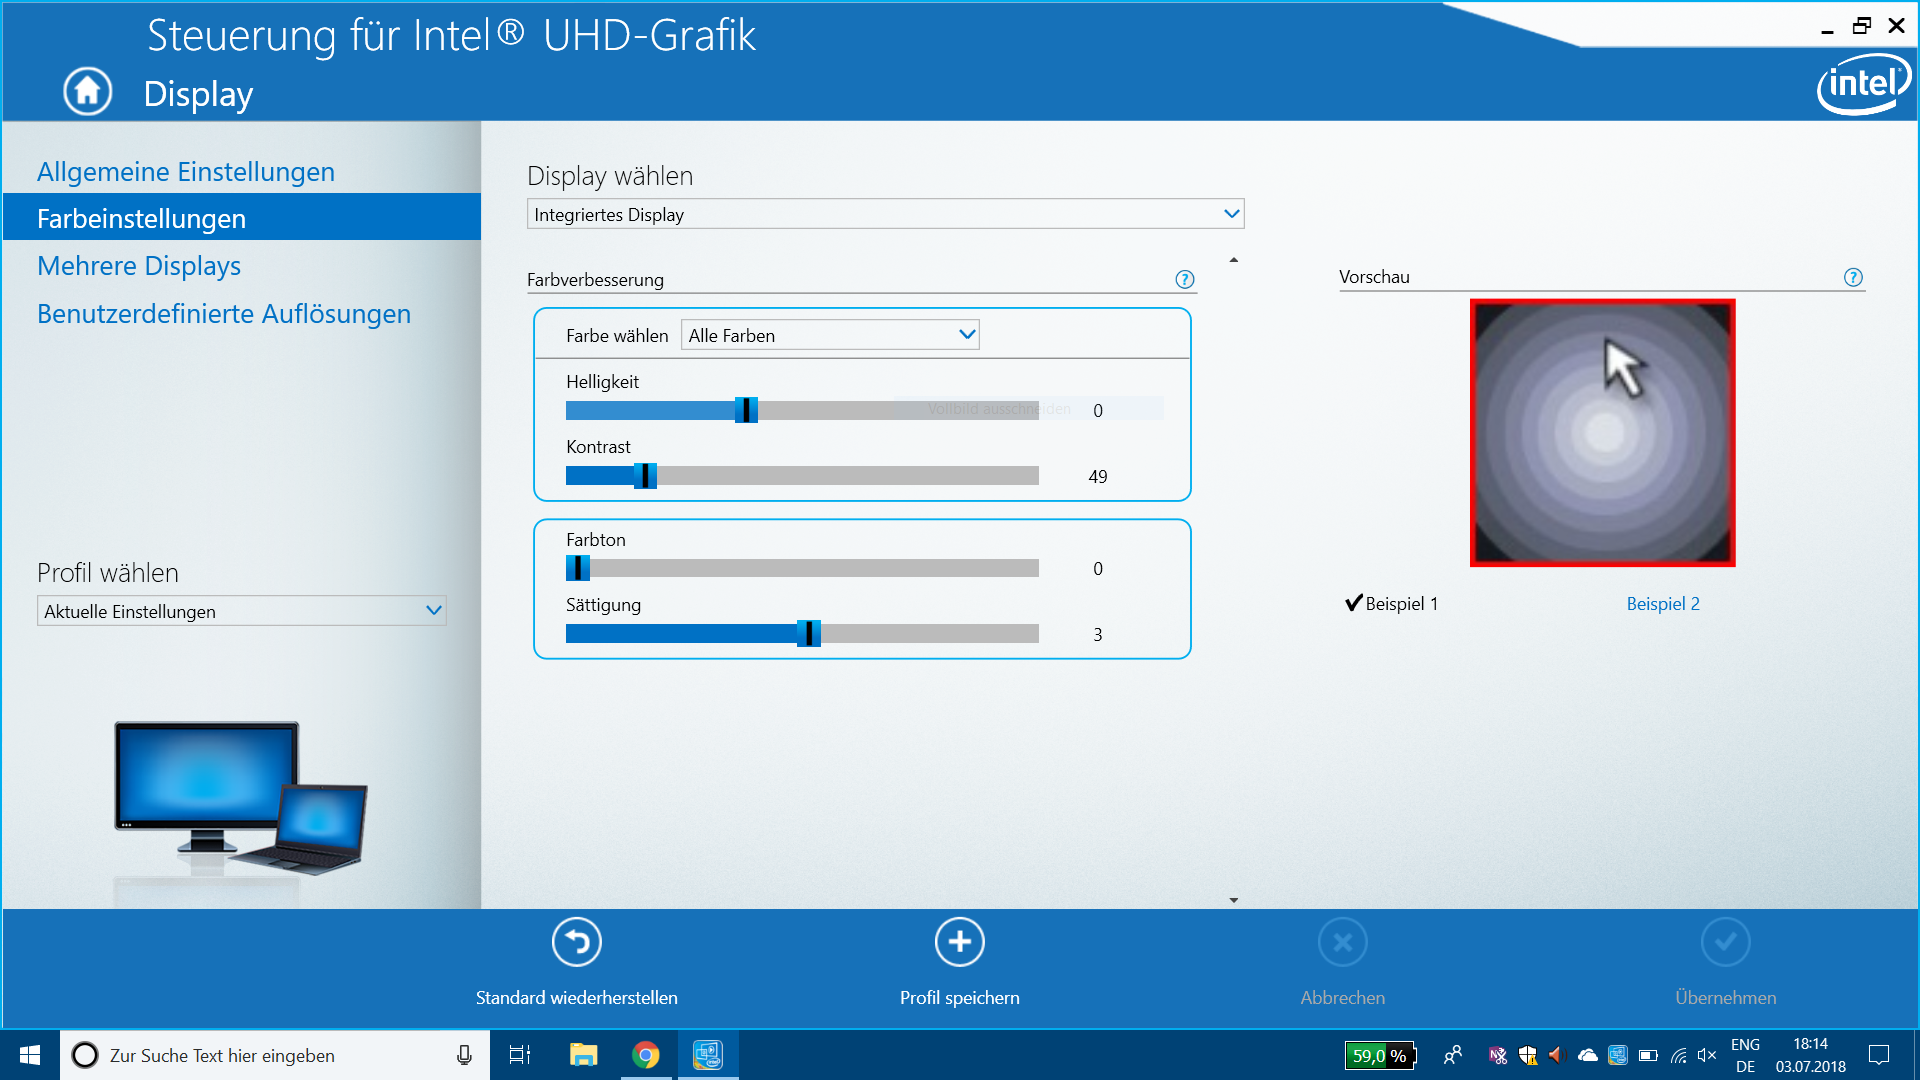Select Farbeinstellungen in sidebar

click(242, 218)
